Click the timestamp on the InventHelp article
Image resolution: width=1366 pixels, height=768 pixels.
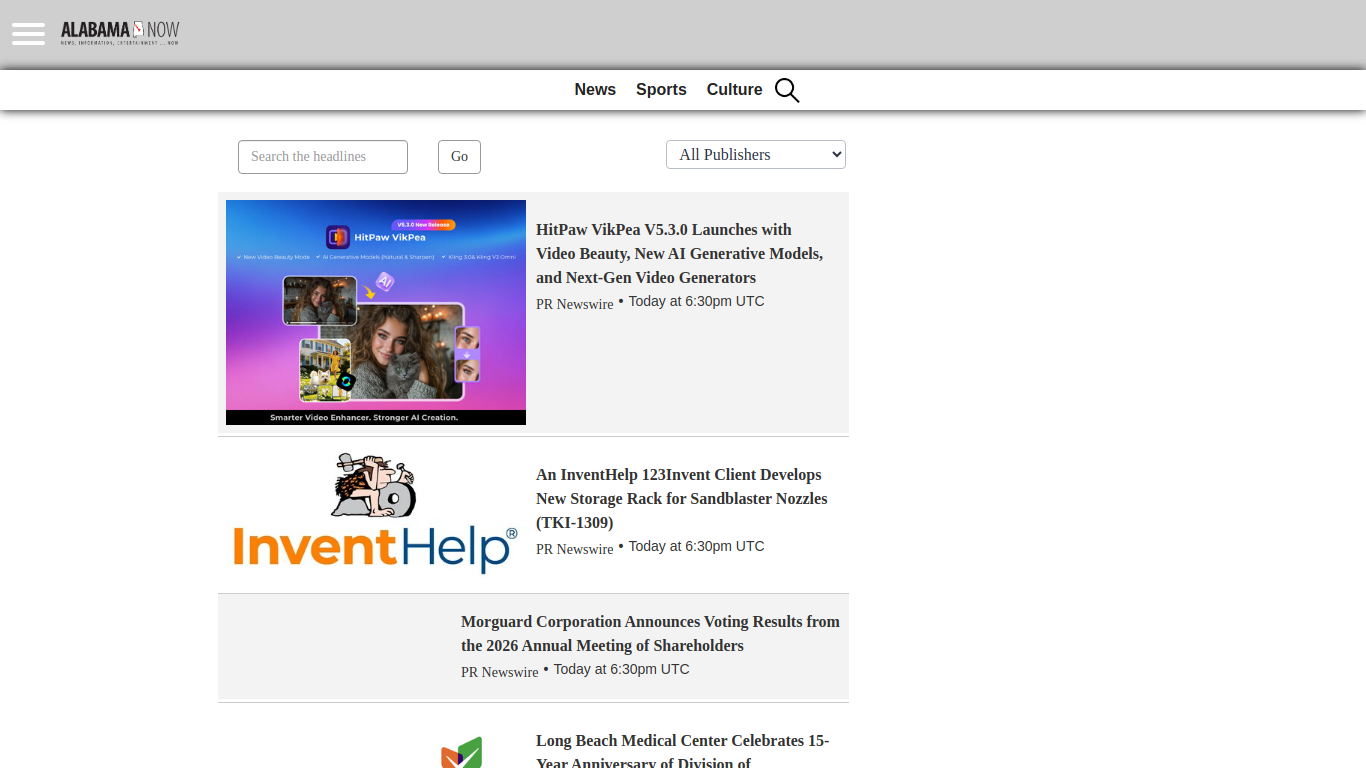(696, 546)
